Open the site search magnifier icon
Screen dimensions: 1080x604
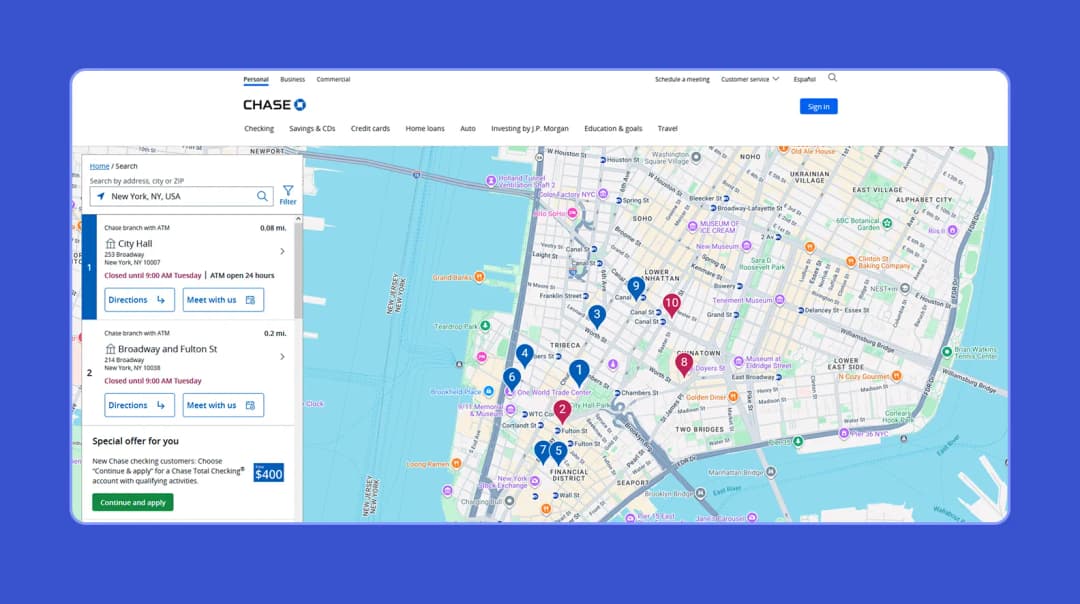[x=832, y=78]
